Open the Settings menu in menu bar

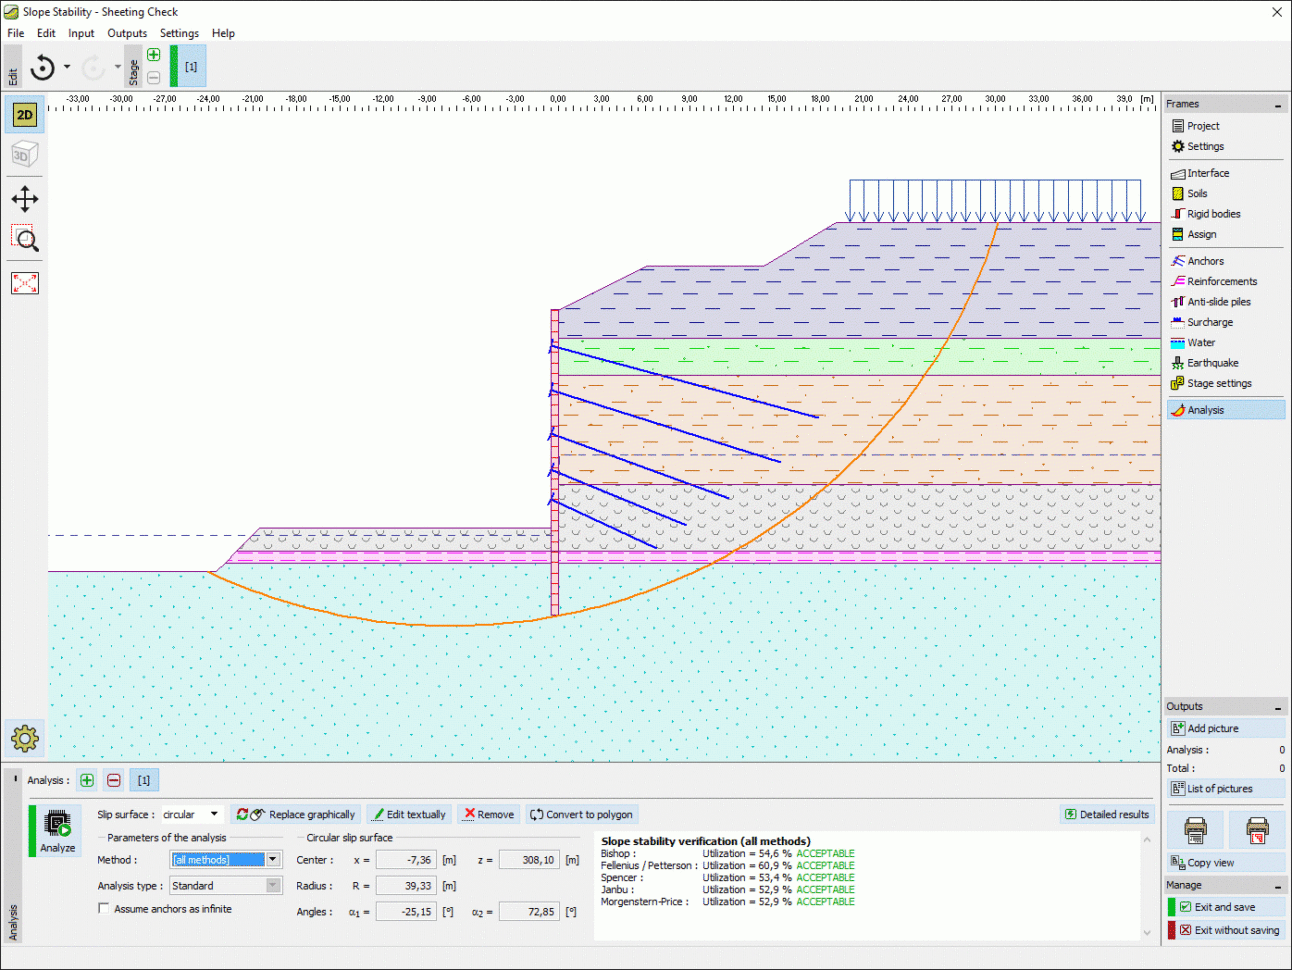pyautogui.click(x=179, y=33)
